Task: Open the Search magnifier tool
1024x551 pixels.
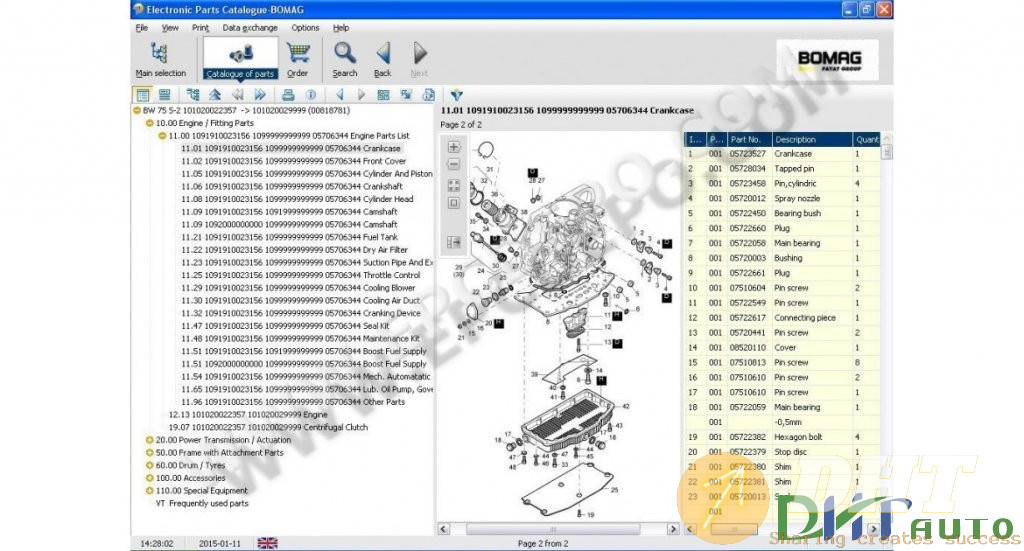Action: tap(344, 59)
